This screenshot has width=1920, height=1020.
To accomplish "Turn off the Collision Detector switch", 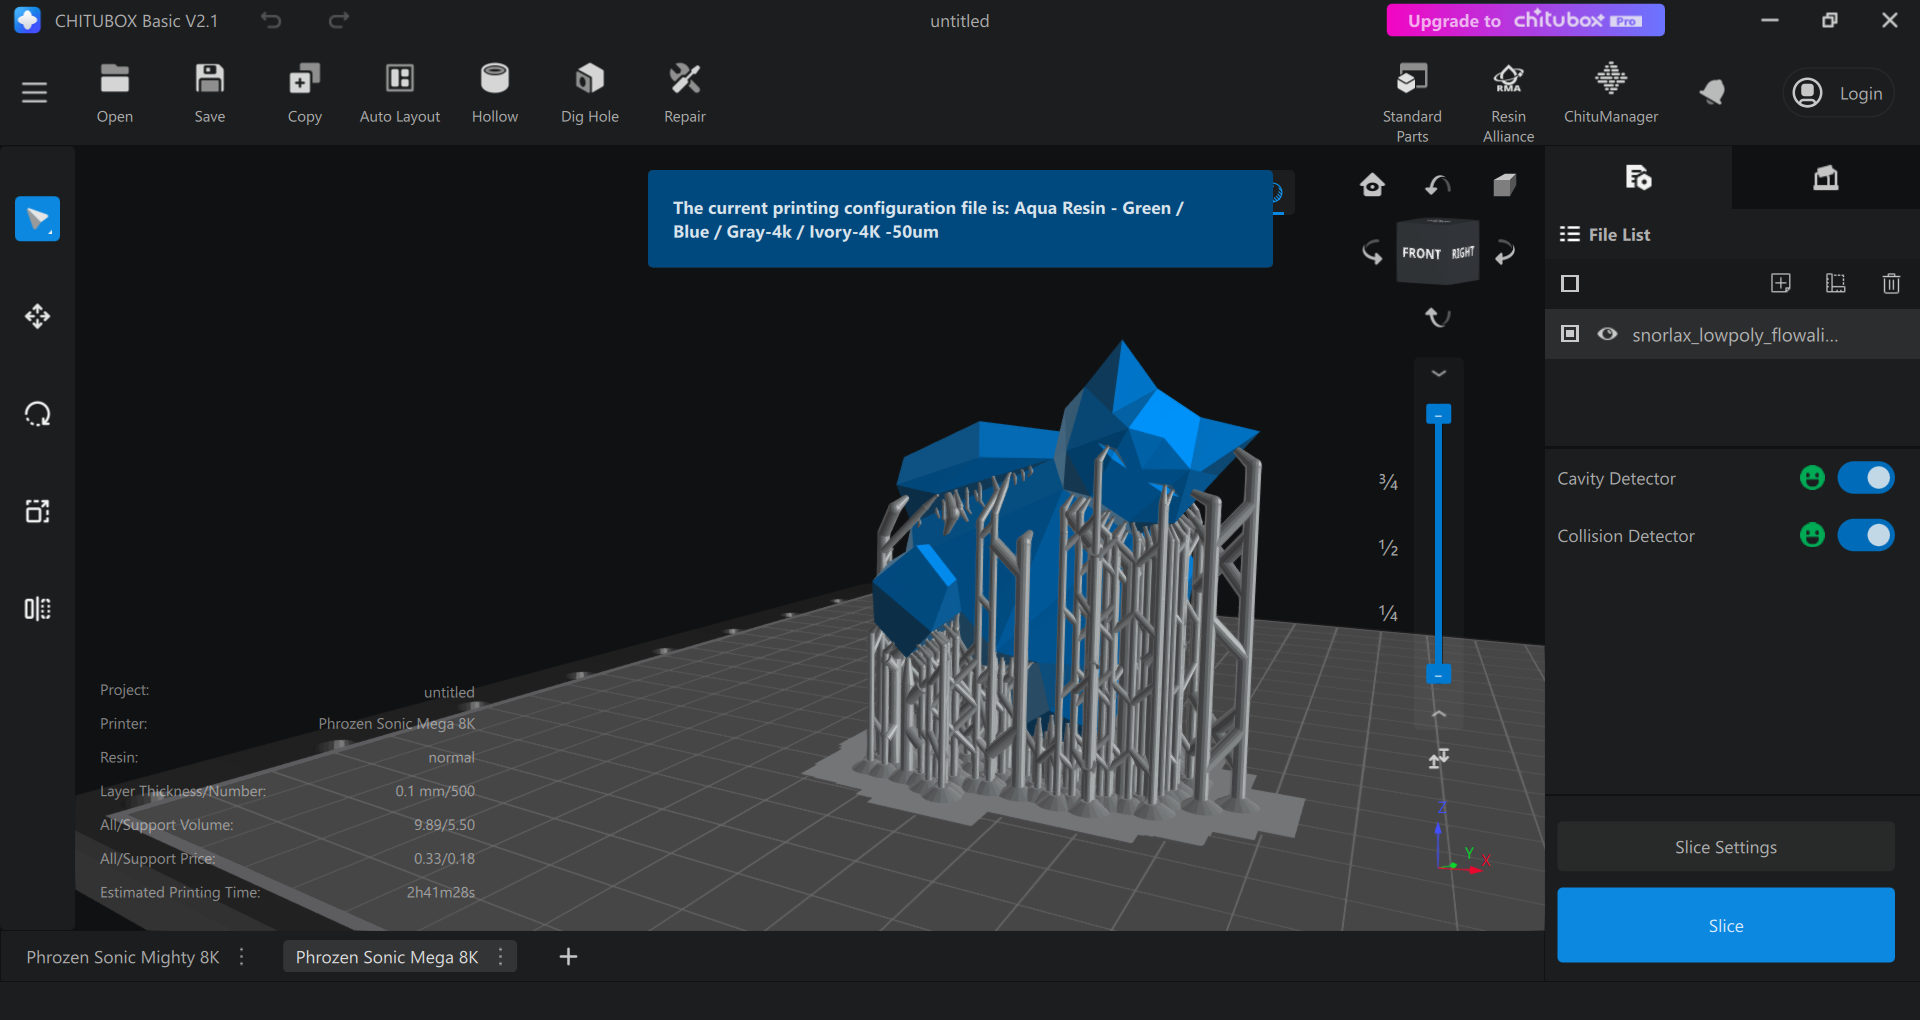I will pos(1866,535).
